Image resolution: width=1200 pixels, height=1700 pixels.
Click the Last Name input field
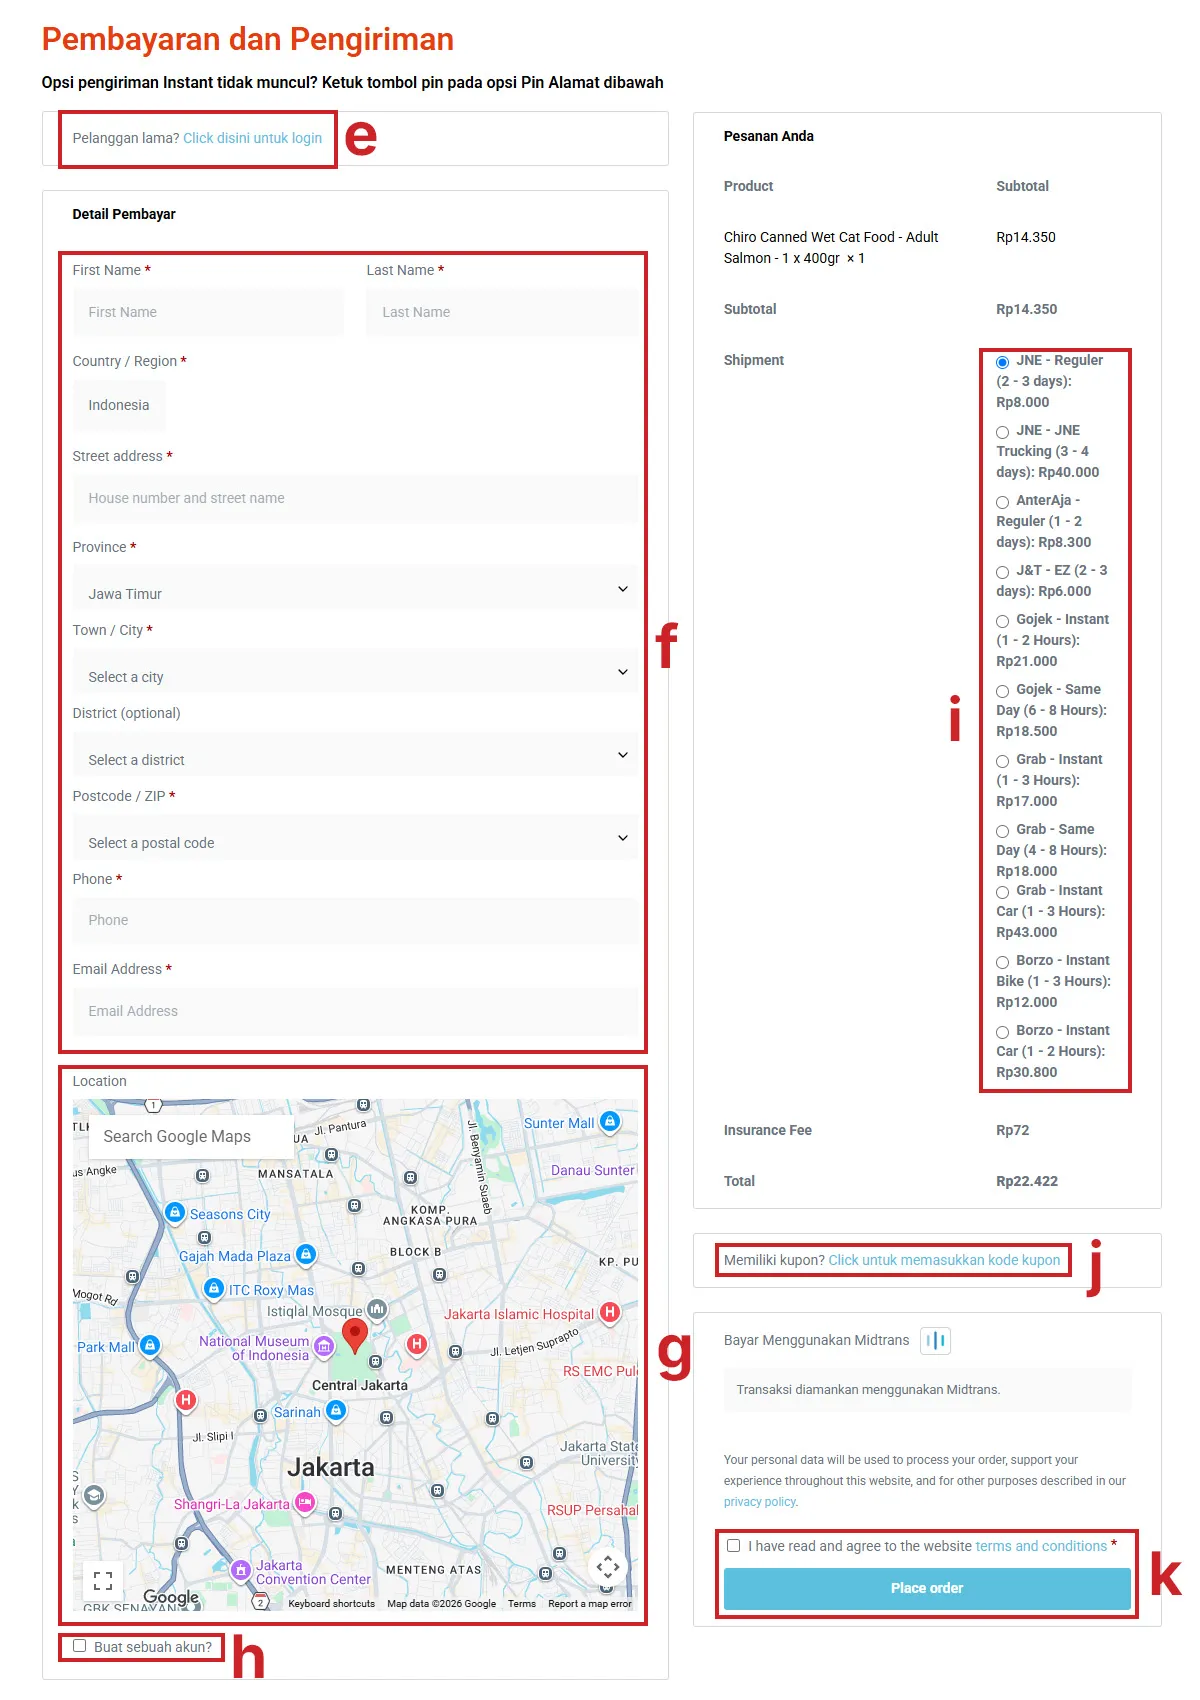click(x=502, y=312)
